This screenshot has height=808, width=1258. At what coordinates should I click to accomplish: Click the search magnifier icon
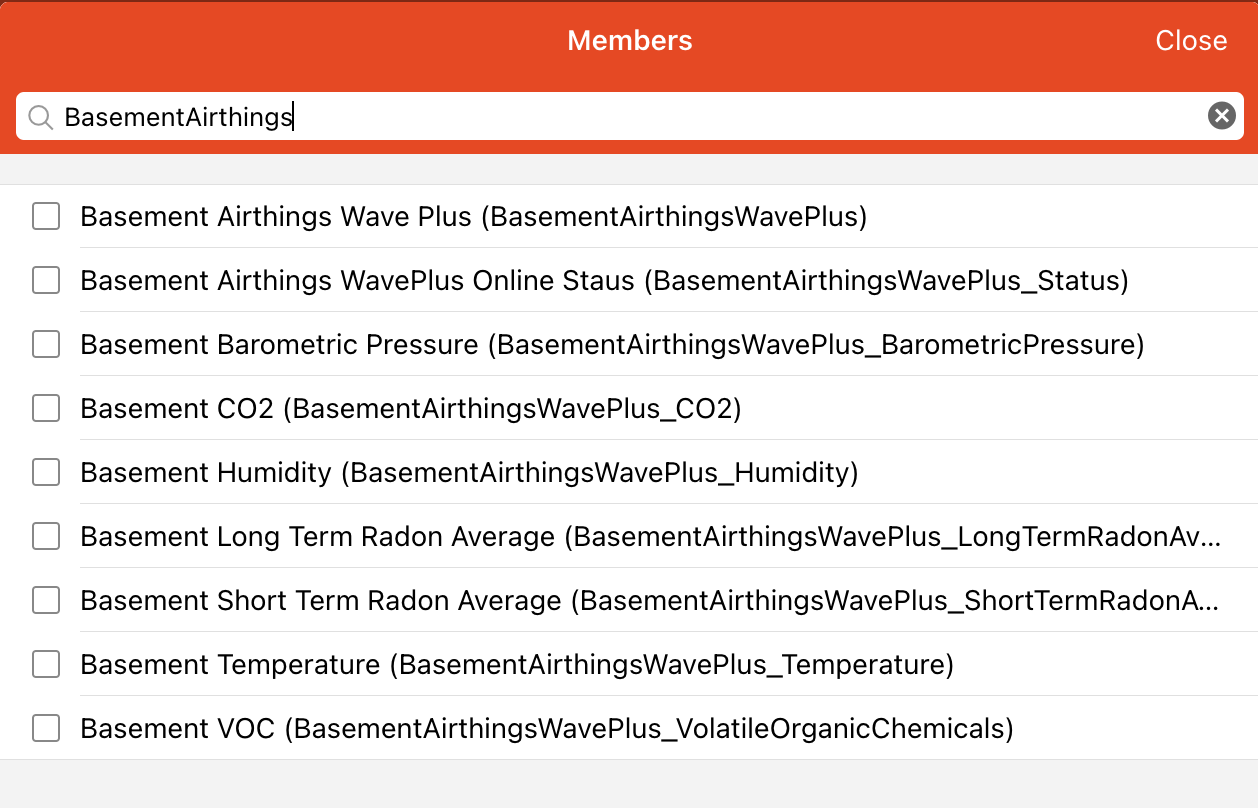(x=40, y=117)
